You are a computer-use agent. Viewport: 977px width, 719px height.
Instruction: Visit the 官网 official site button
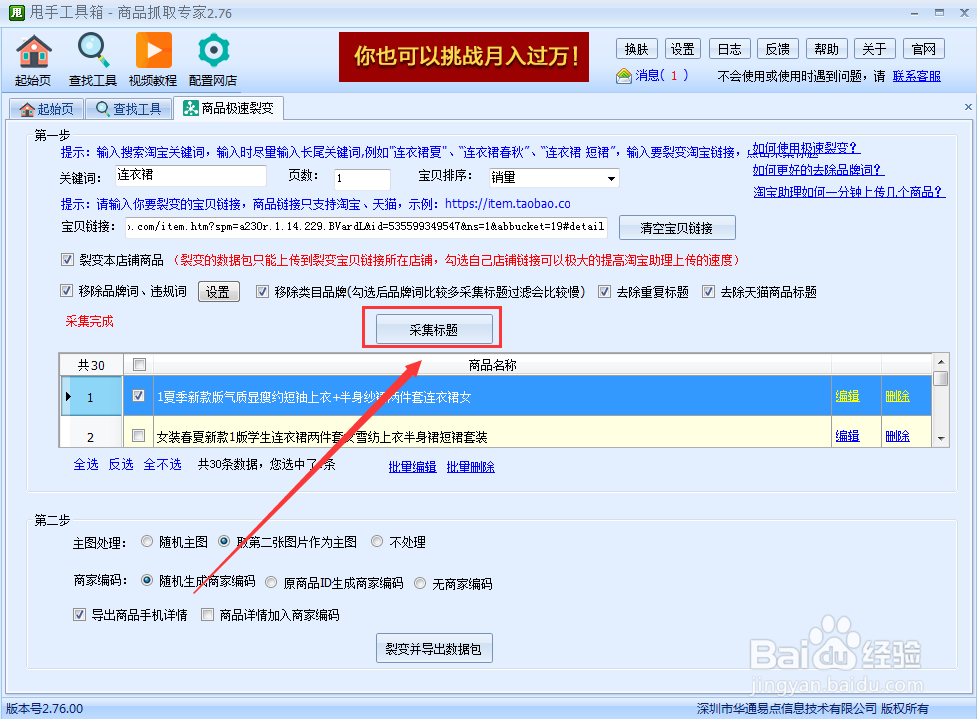[x=922, y=48]
